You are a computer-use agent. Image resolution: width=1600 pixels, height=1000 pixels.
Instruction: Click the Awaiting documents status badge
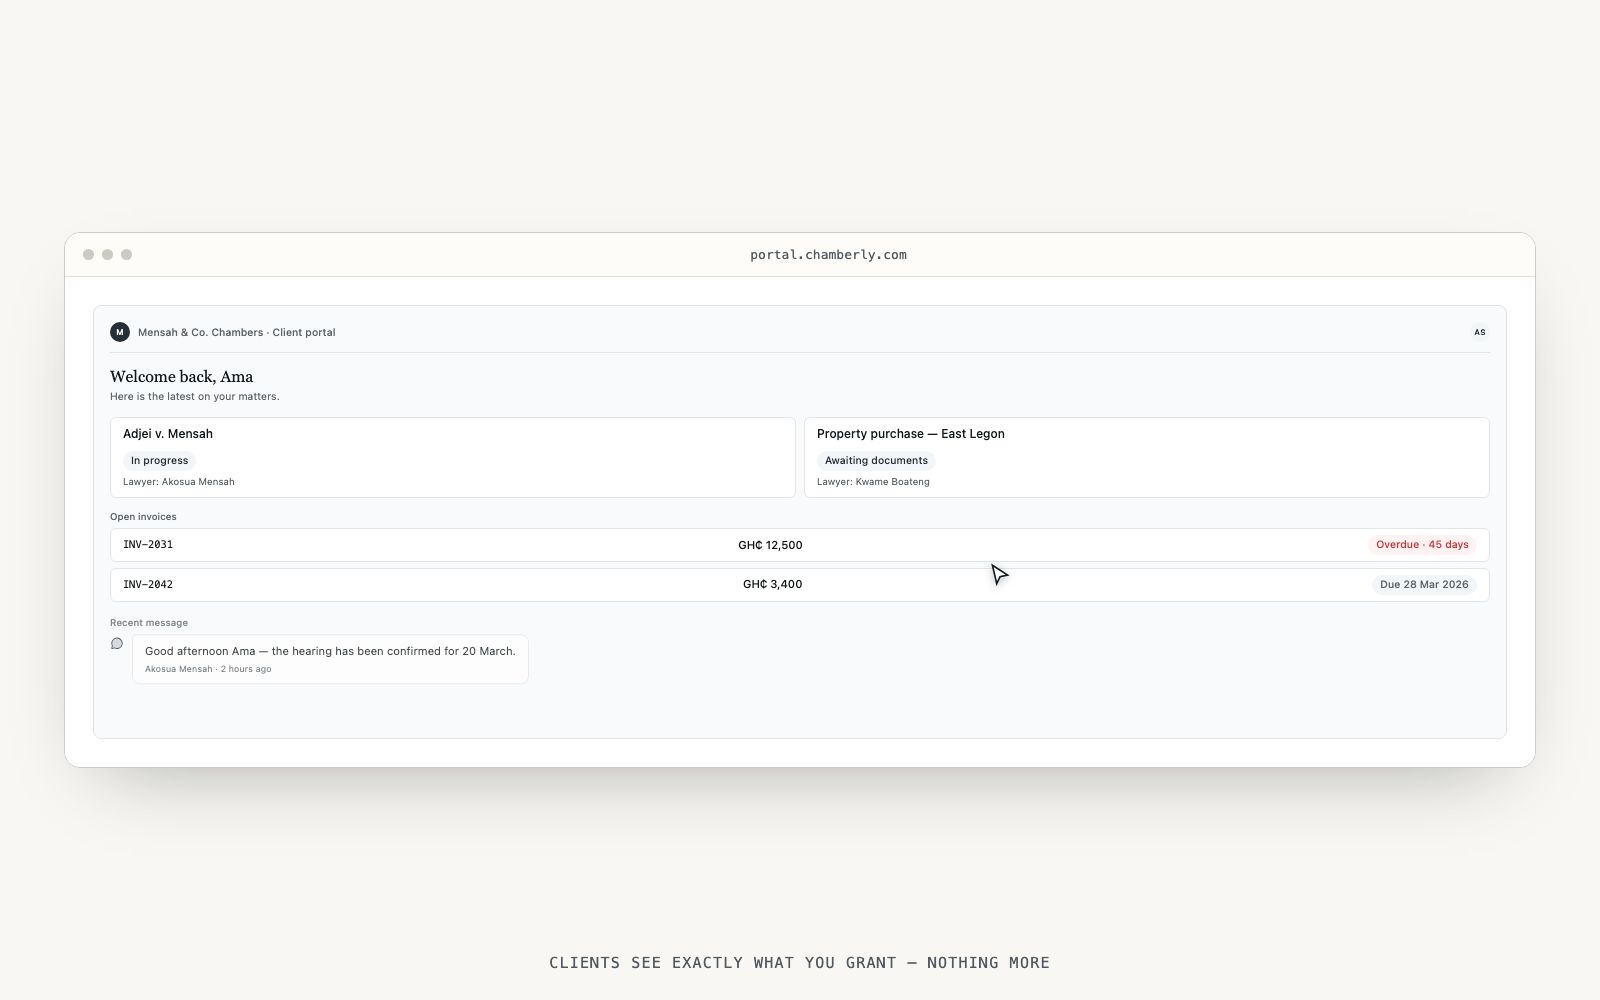(876, 461)
